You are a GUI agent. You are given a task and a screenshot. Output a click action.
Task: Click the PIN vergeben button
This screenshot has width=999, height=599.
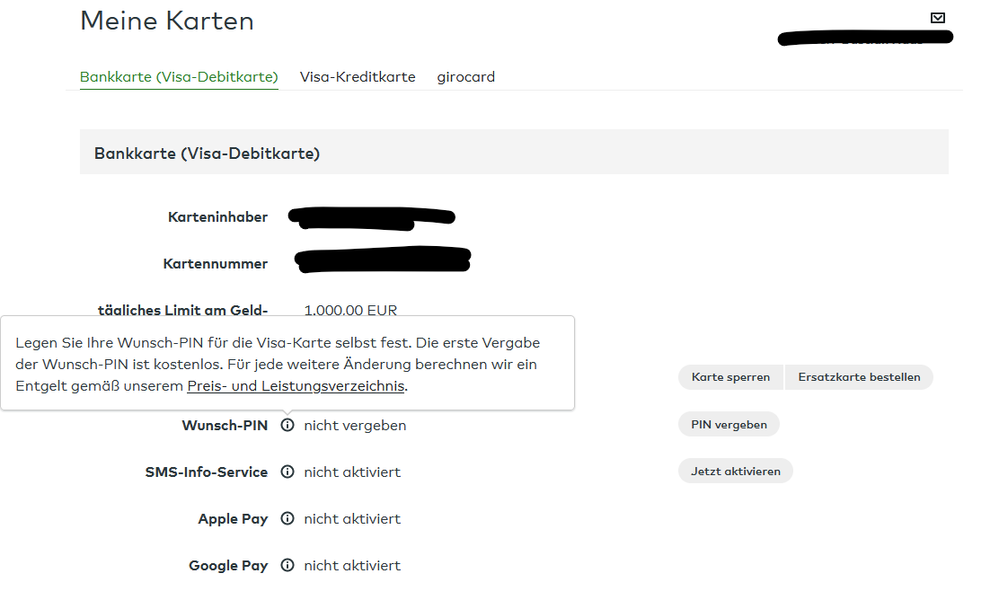[728, 425]
